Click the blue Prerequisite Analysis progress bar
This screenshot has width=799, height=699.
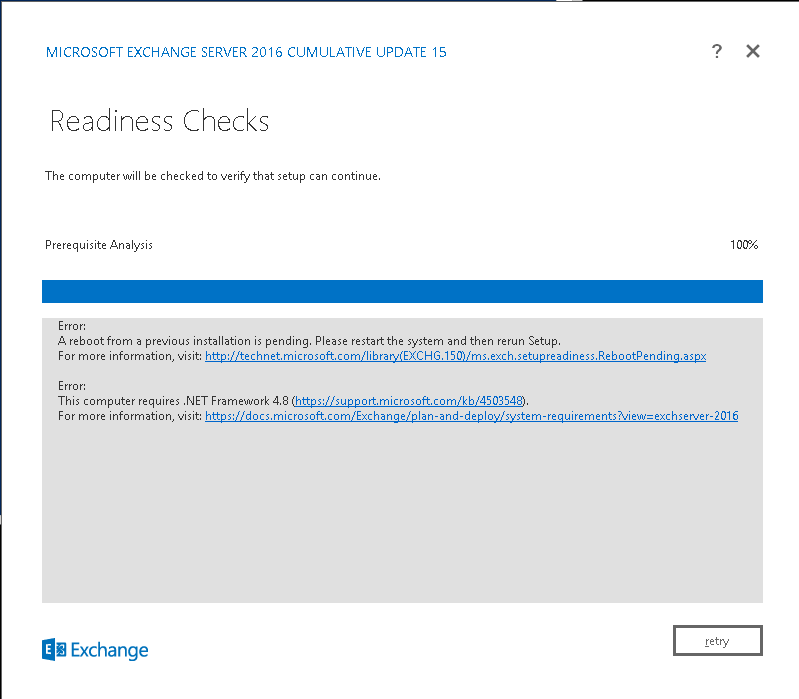coord(402,291)
